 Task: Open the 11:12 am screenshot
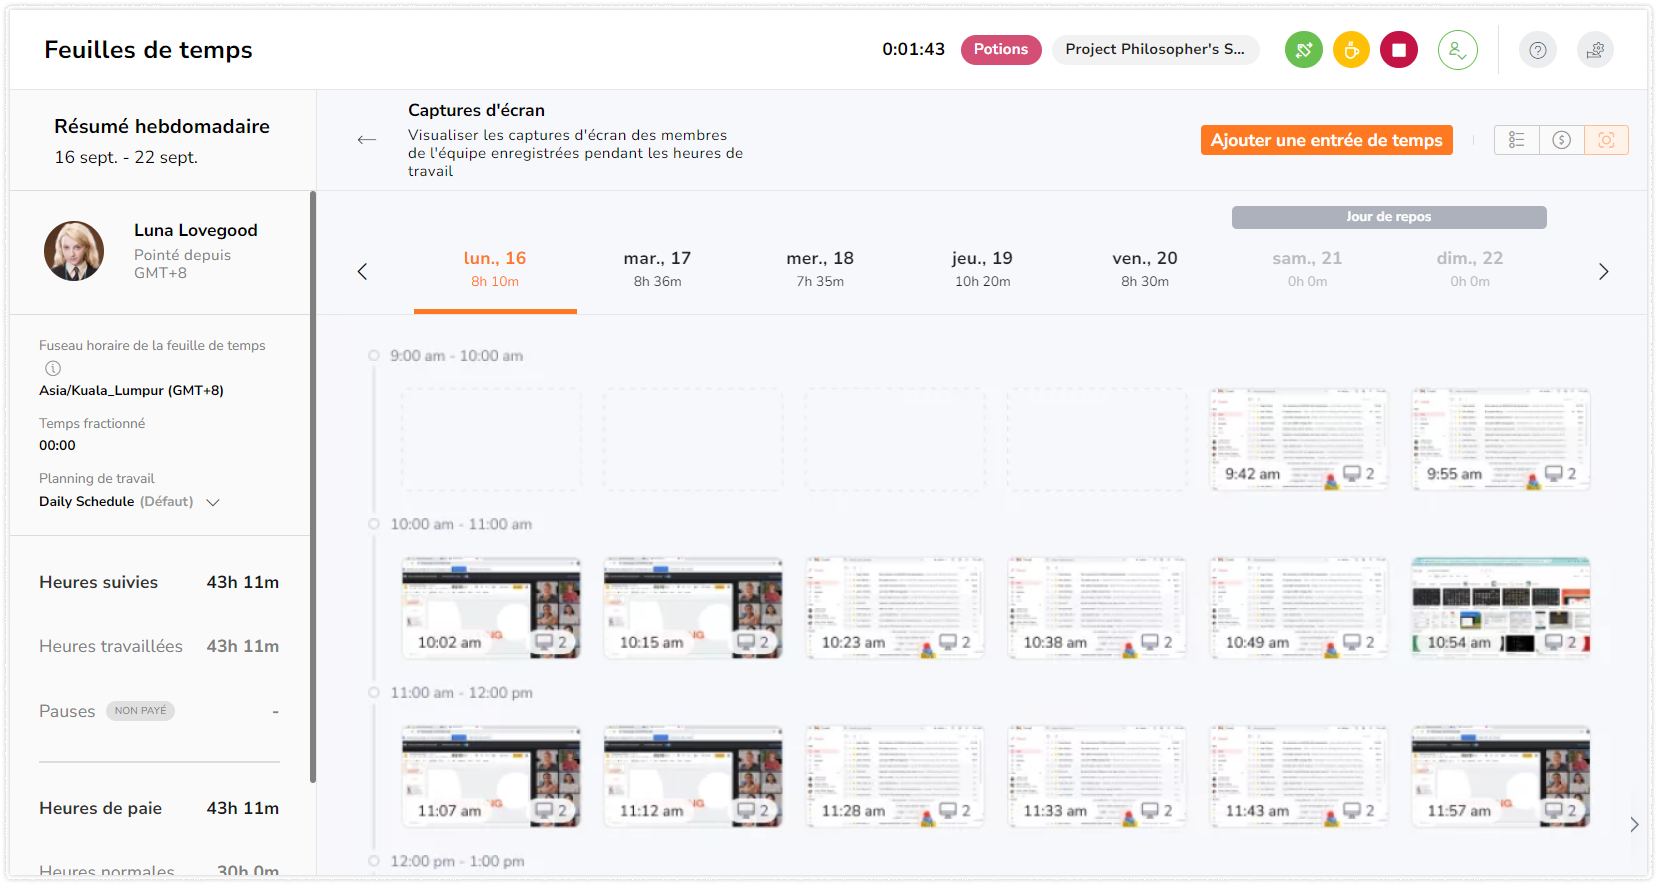point(693,777)
